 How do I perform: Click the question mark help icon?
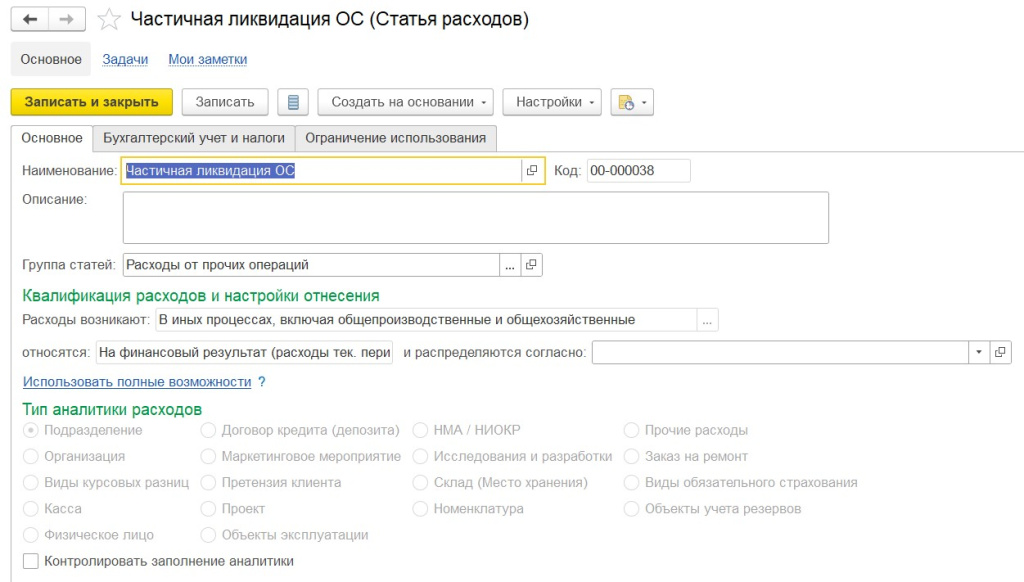[x=262, y=381]
